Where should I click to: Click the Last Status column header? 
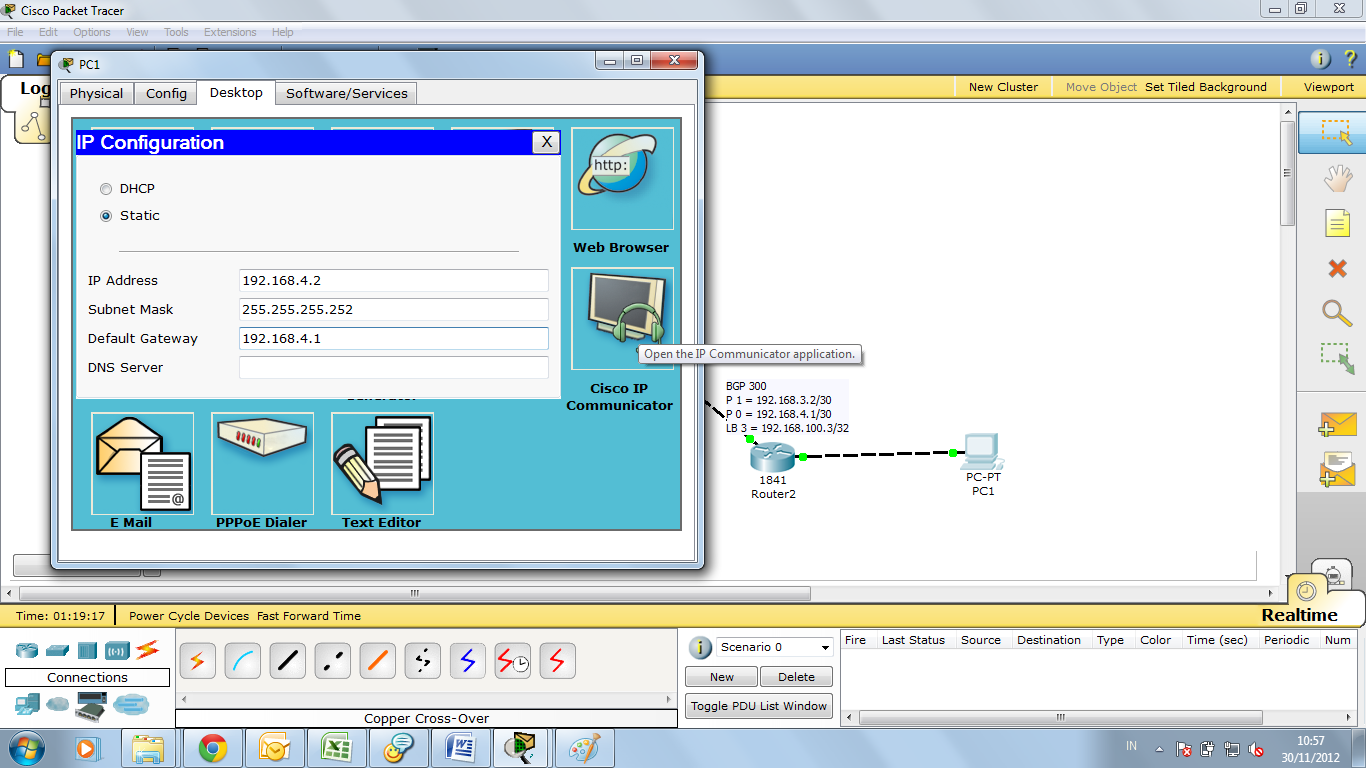coord(913,640)
